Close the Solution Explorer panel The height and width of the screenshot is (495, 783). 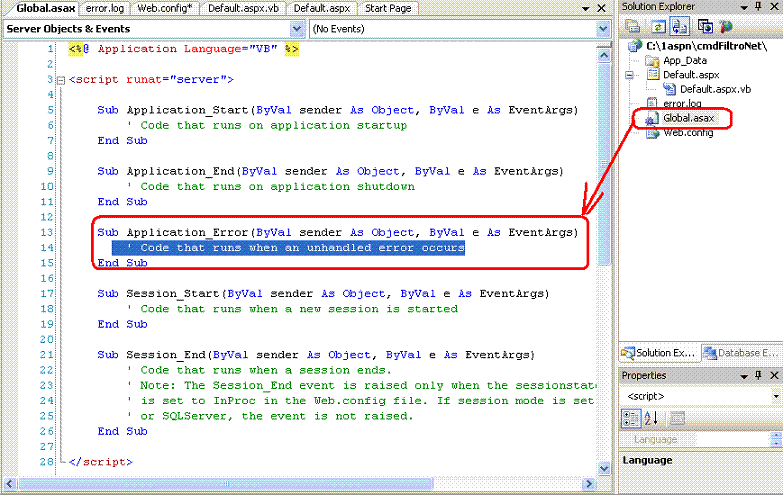pos(774,6)
